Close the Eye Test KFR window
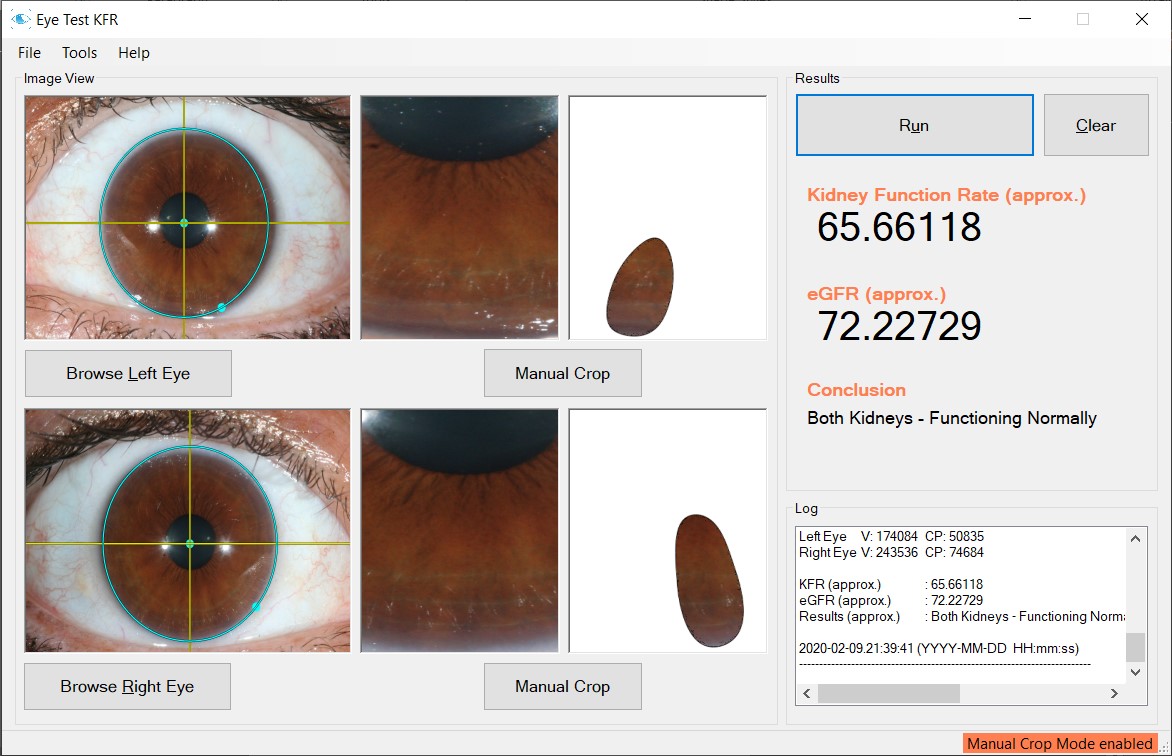 [x=1141, y=19]
